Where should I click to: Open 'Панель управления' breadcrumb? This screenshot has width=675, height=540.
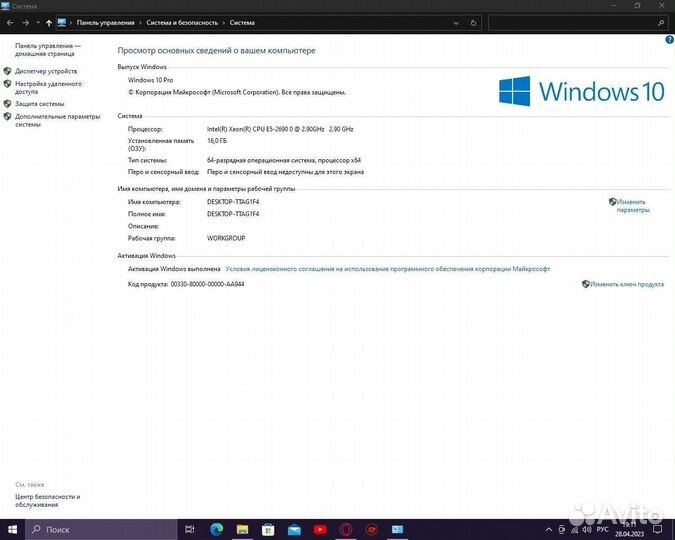[105, 23]
